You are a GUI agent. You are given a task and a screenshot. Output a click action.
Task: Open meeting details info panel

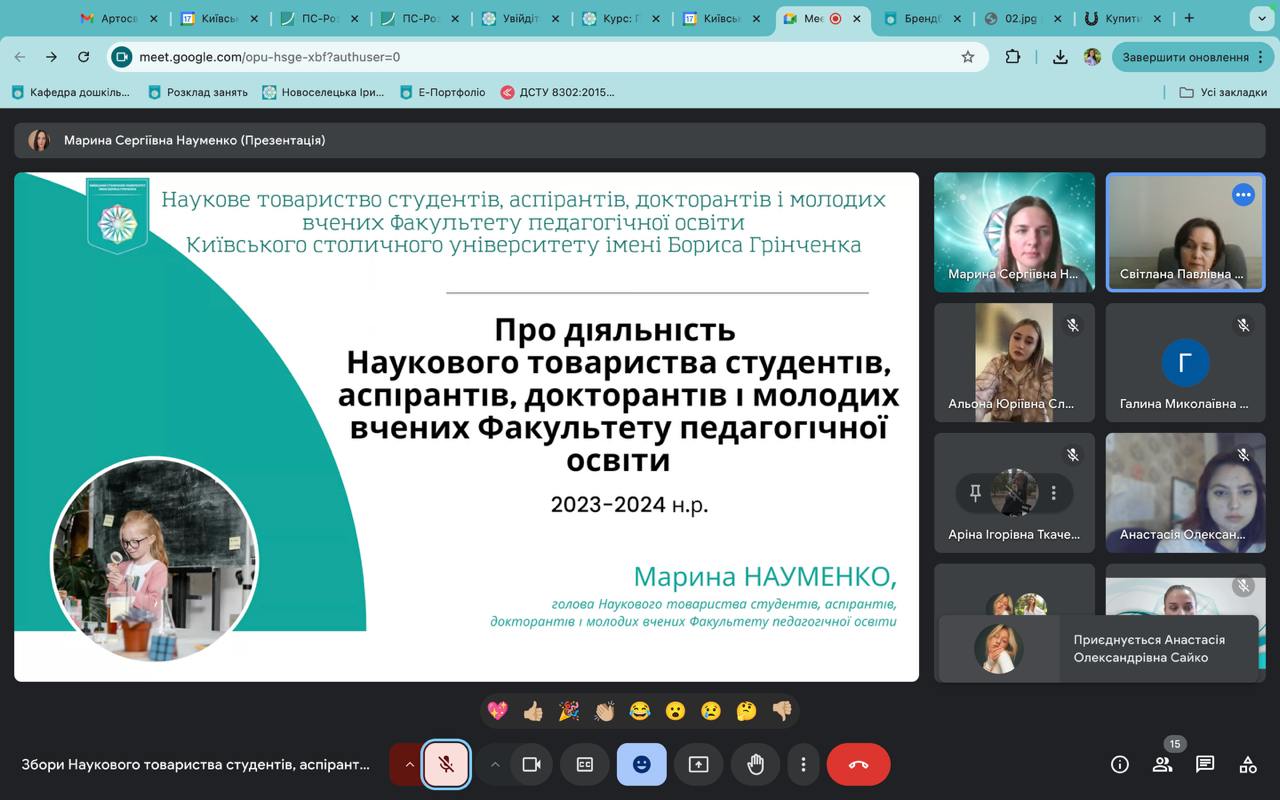1119,764
